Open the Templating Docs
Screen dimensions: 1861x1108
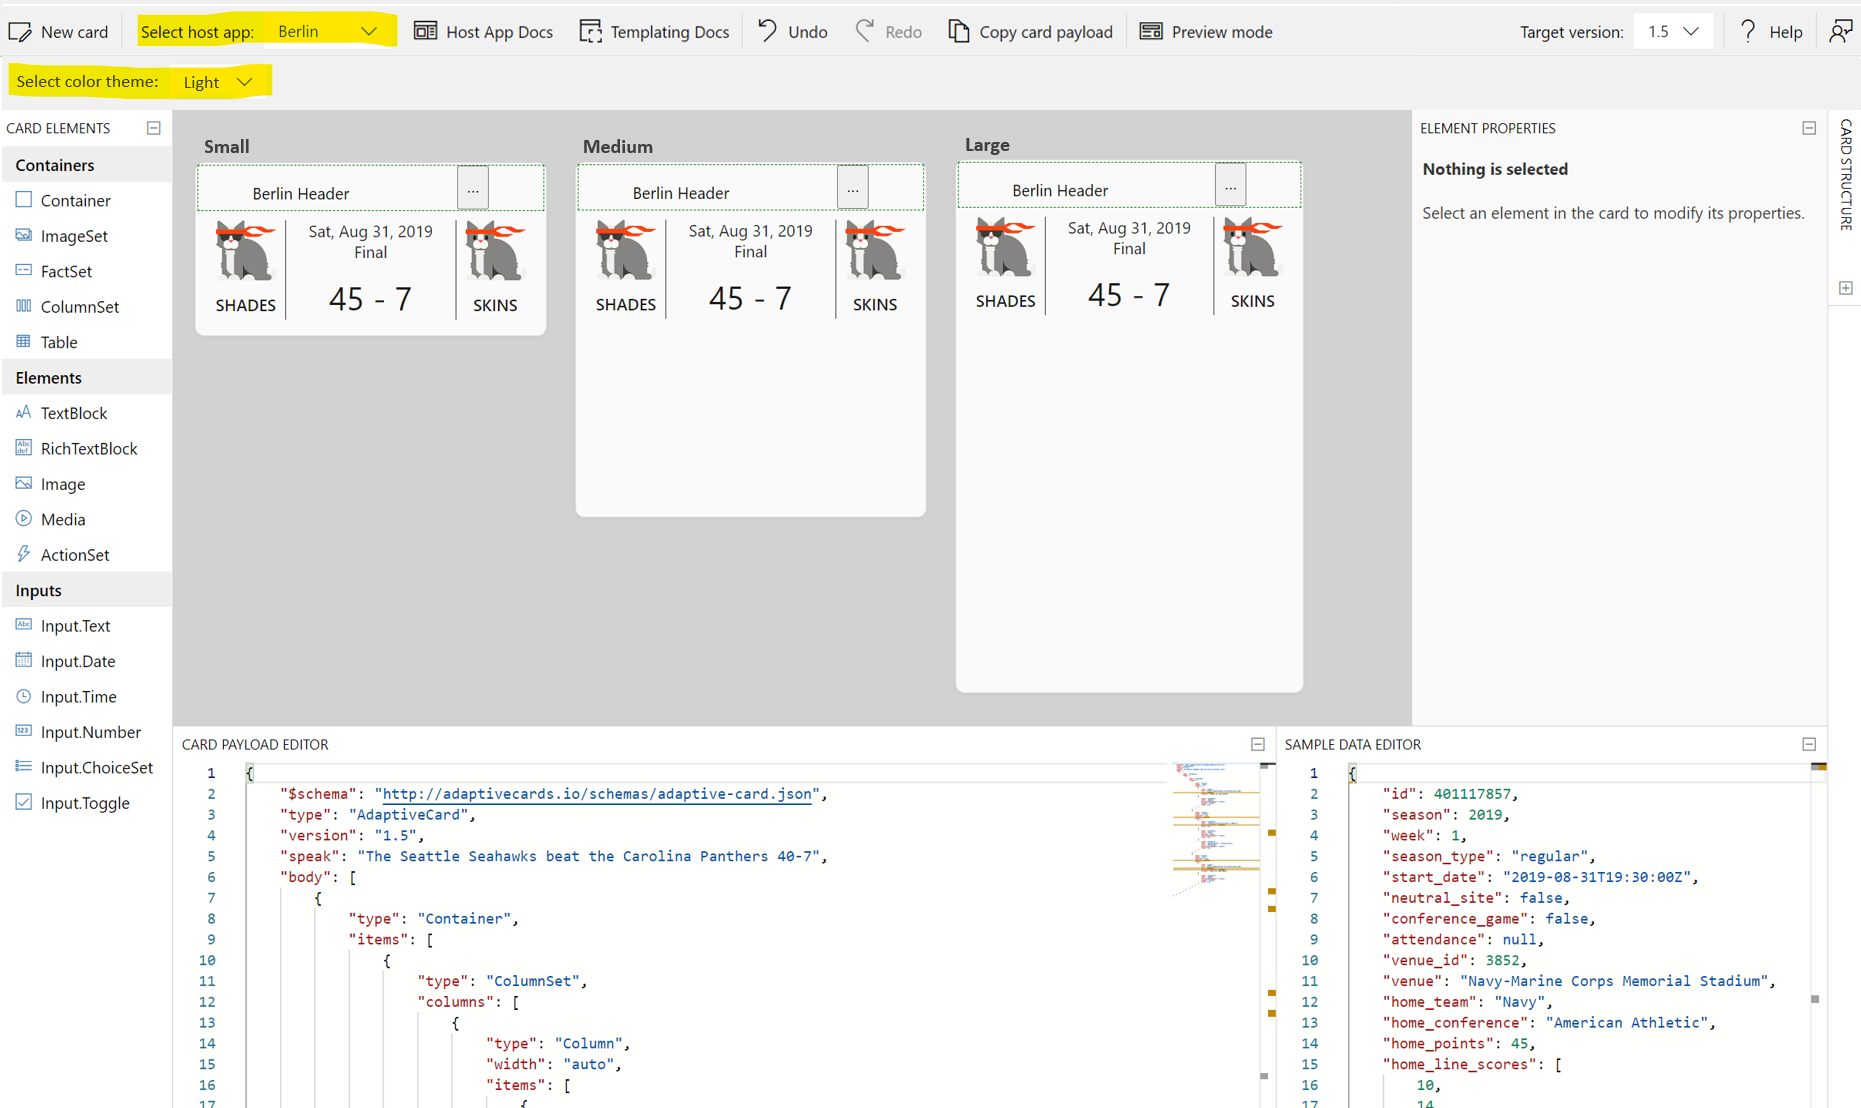click(655, 31)
